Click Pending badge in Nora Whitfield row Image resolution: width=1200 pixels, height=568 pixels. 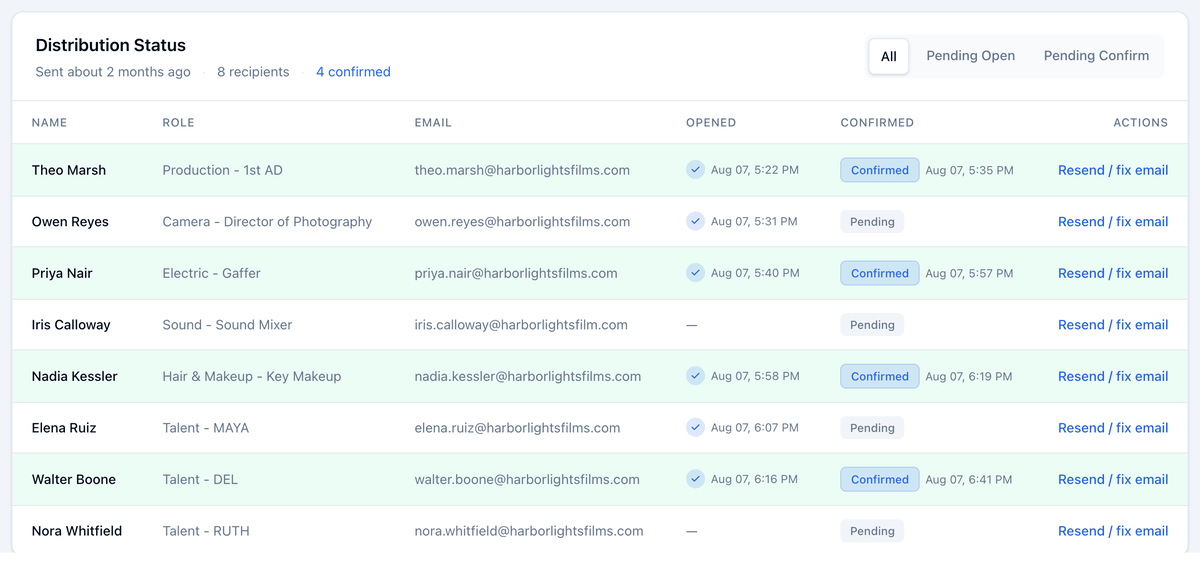tap(872, 531)
